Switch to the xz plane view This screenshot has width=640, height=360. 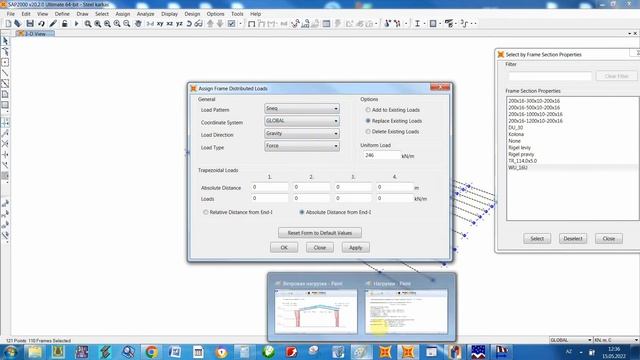pyautogui.click(x=169, y=24)
